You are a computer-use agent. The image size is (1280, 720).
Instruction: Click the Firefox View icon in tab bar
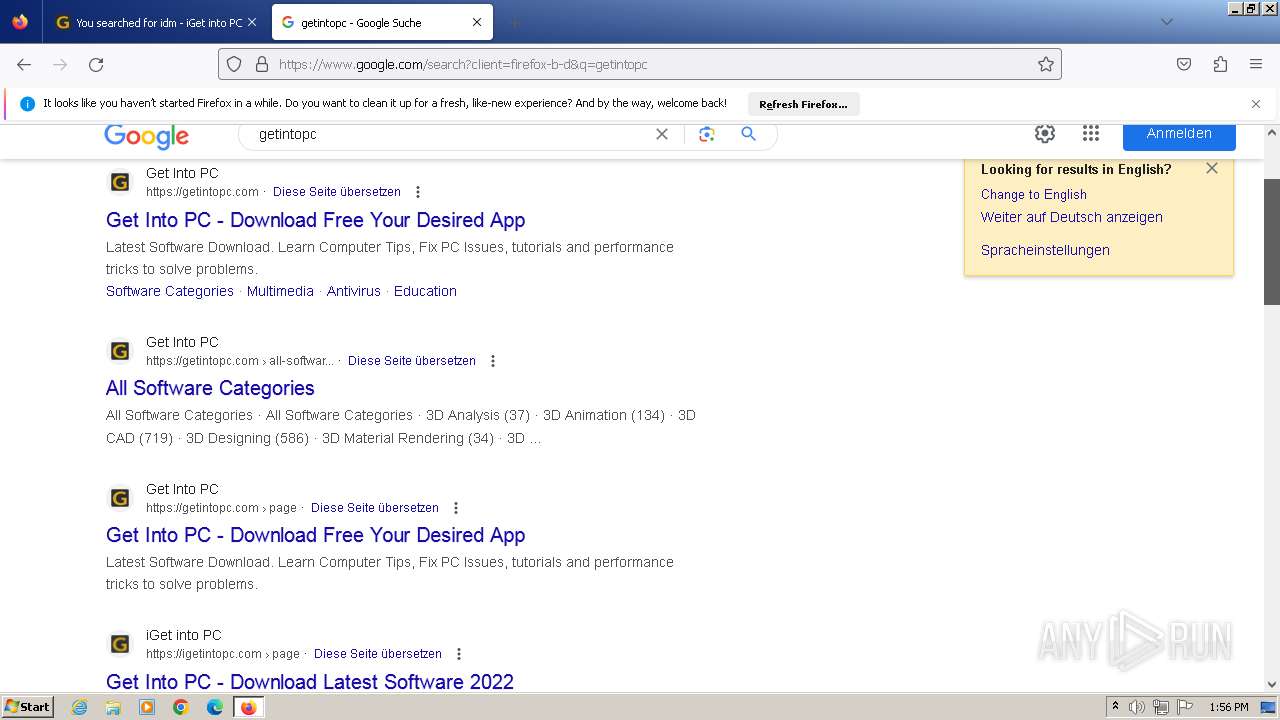tap(20, 22)
